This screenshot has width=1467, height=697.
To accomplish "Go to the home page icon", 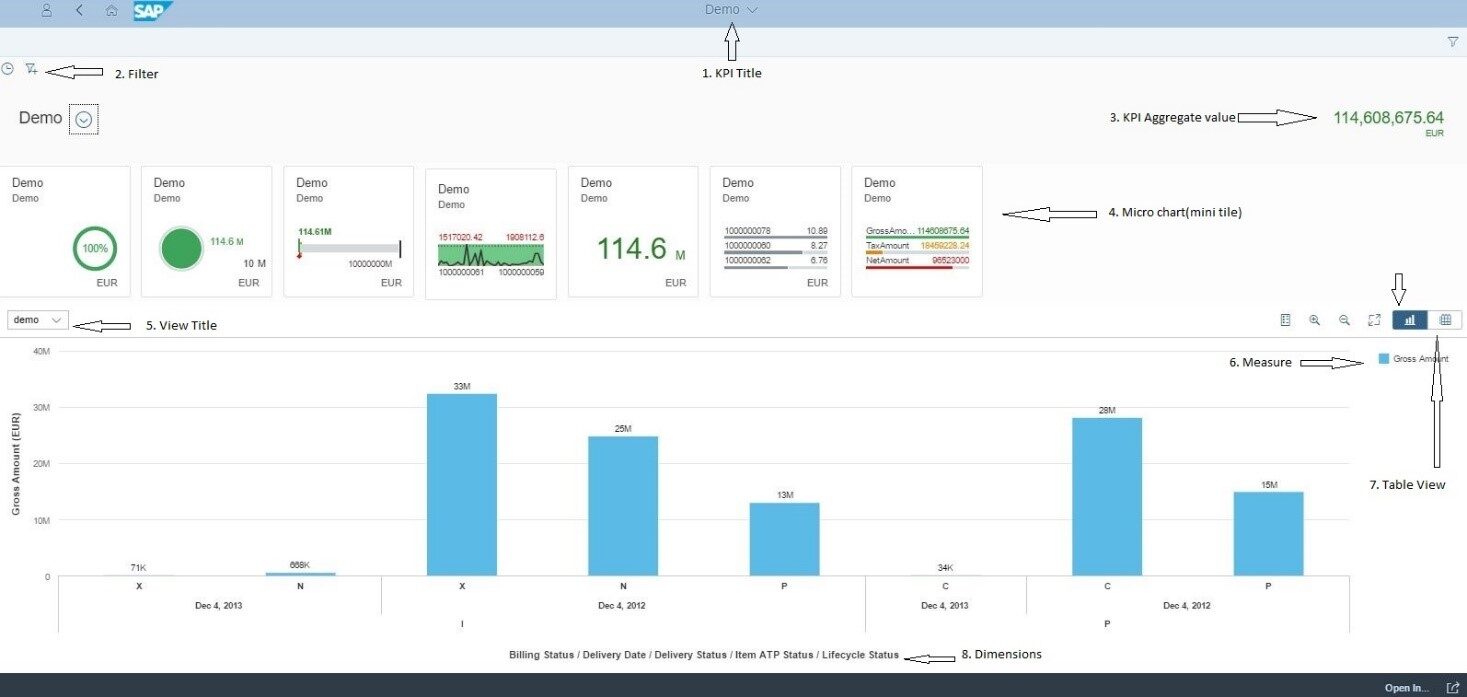I will click(x=111, y=10).
